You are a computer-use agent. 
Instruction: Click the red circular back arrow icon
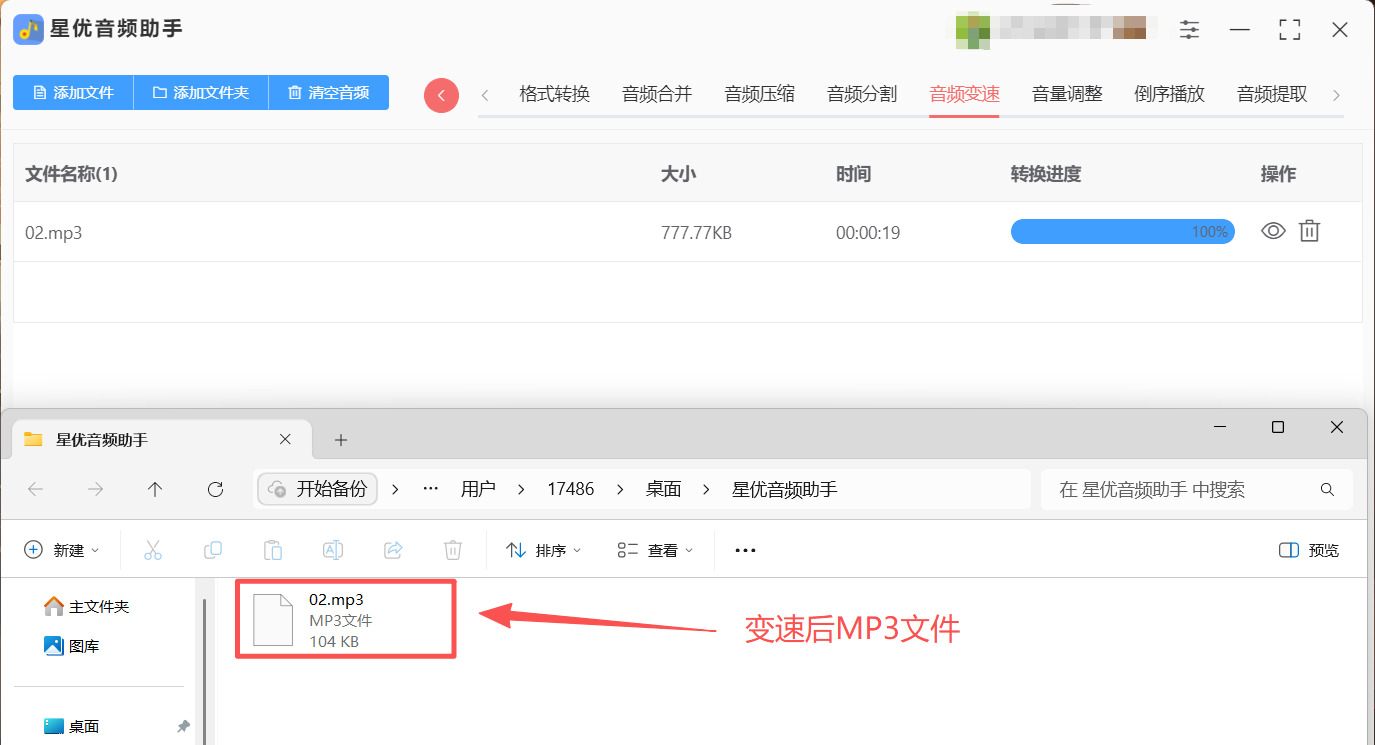tap(441, 95)
